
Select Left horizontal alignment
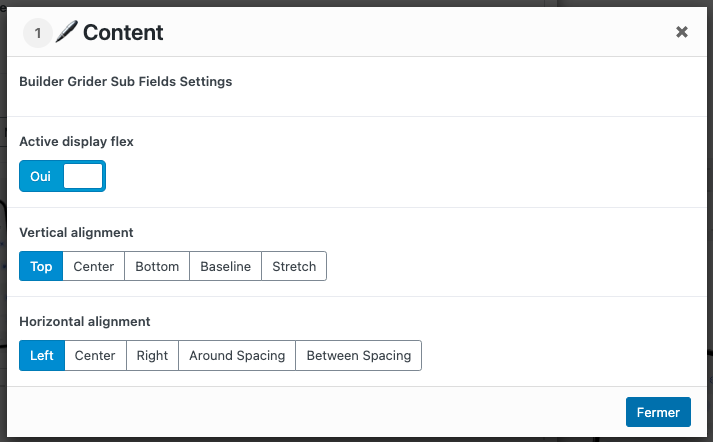tap(42, 355)
